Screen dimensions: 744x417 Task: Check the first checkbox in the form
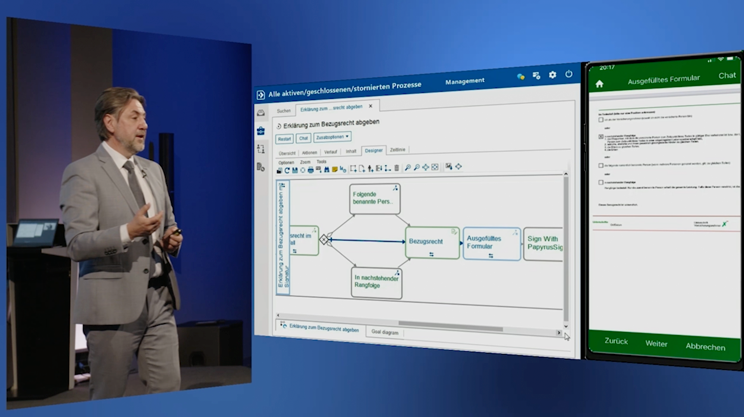[601, 119]
